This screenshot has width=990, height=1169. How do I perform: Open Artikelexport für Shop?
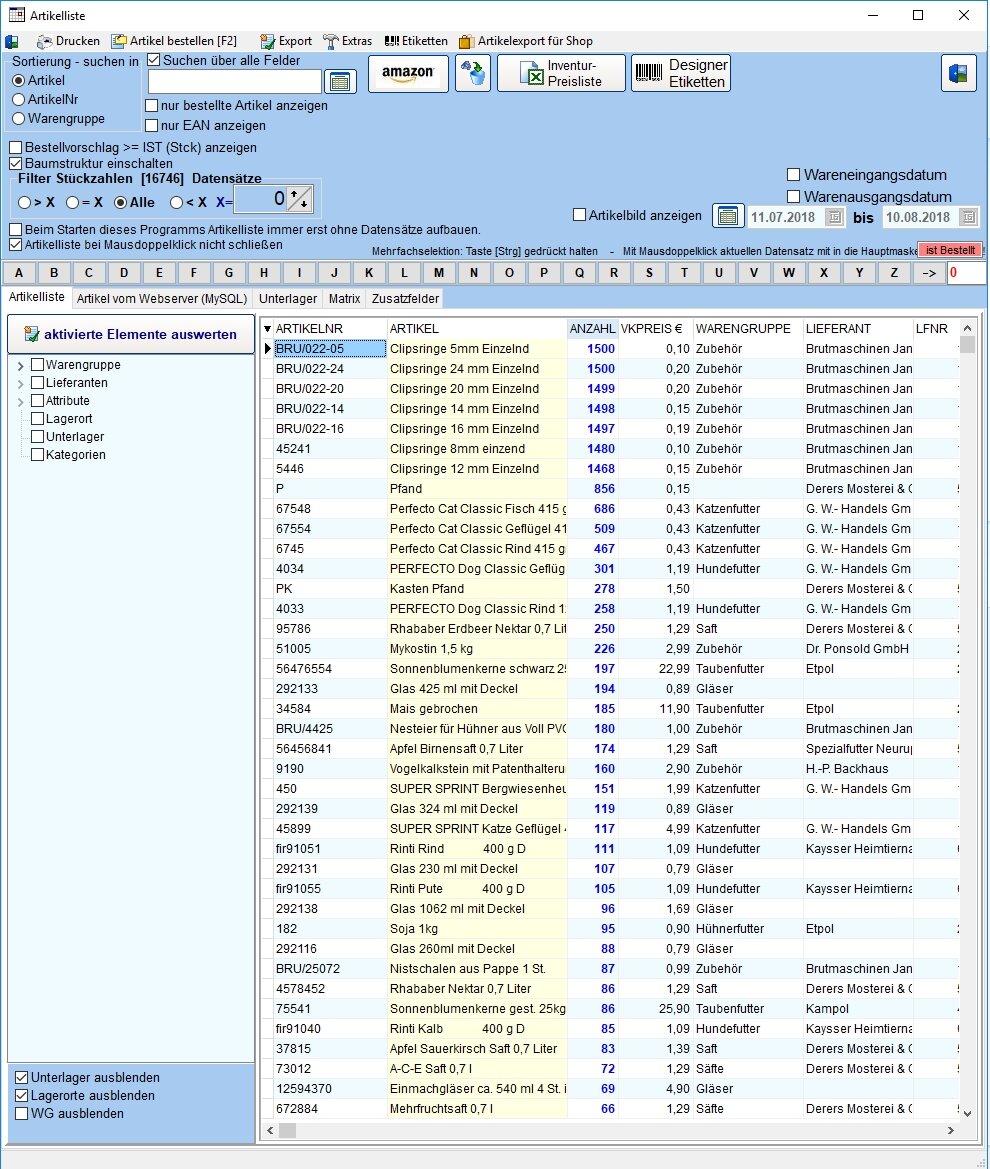click(x=526, y=41)
